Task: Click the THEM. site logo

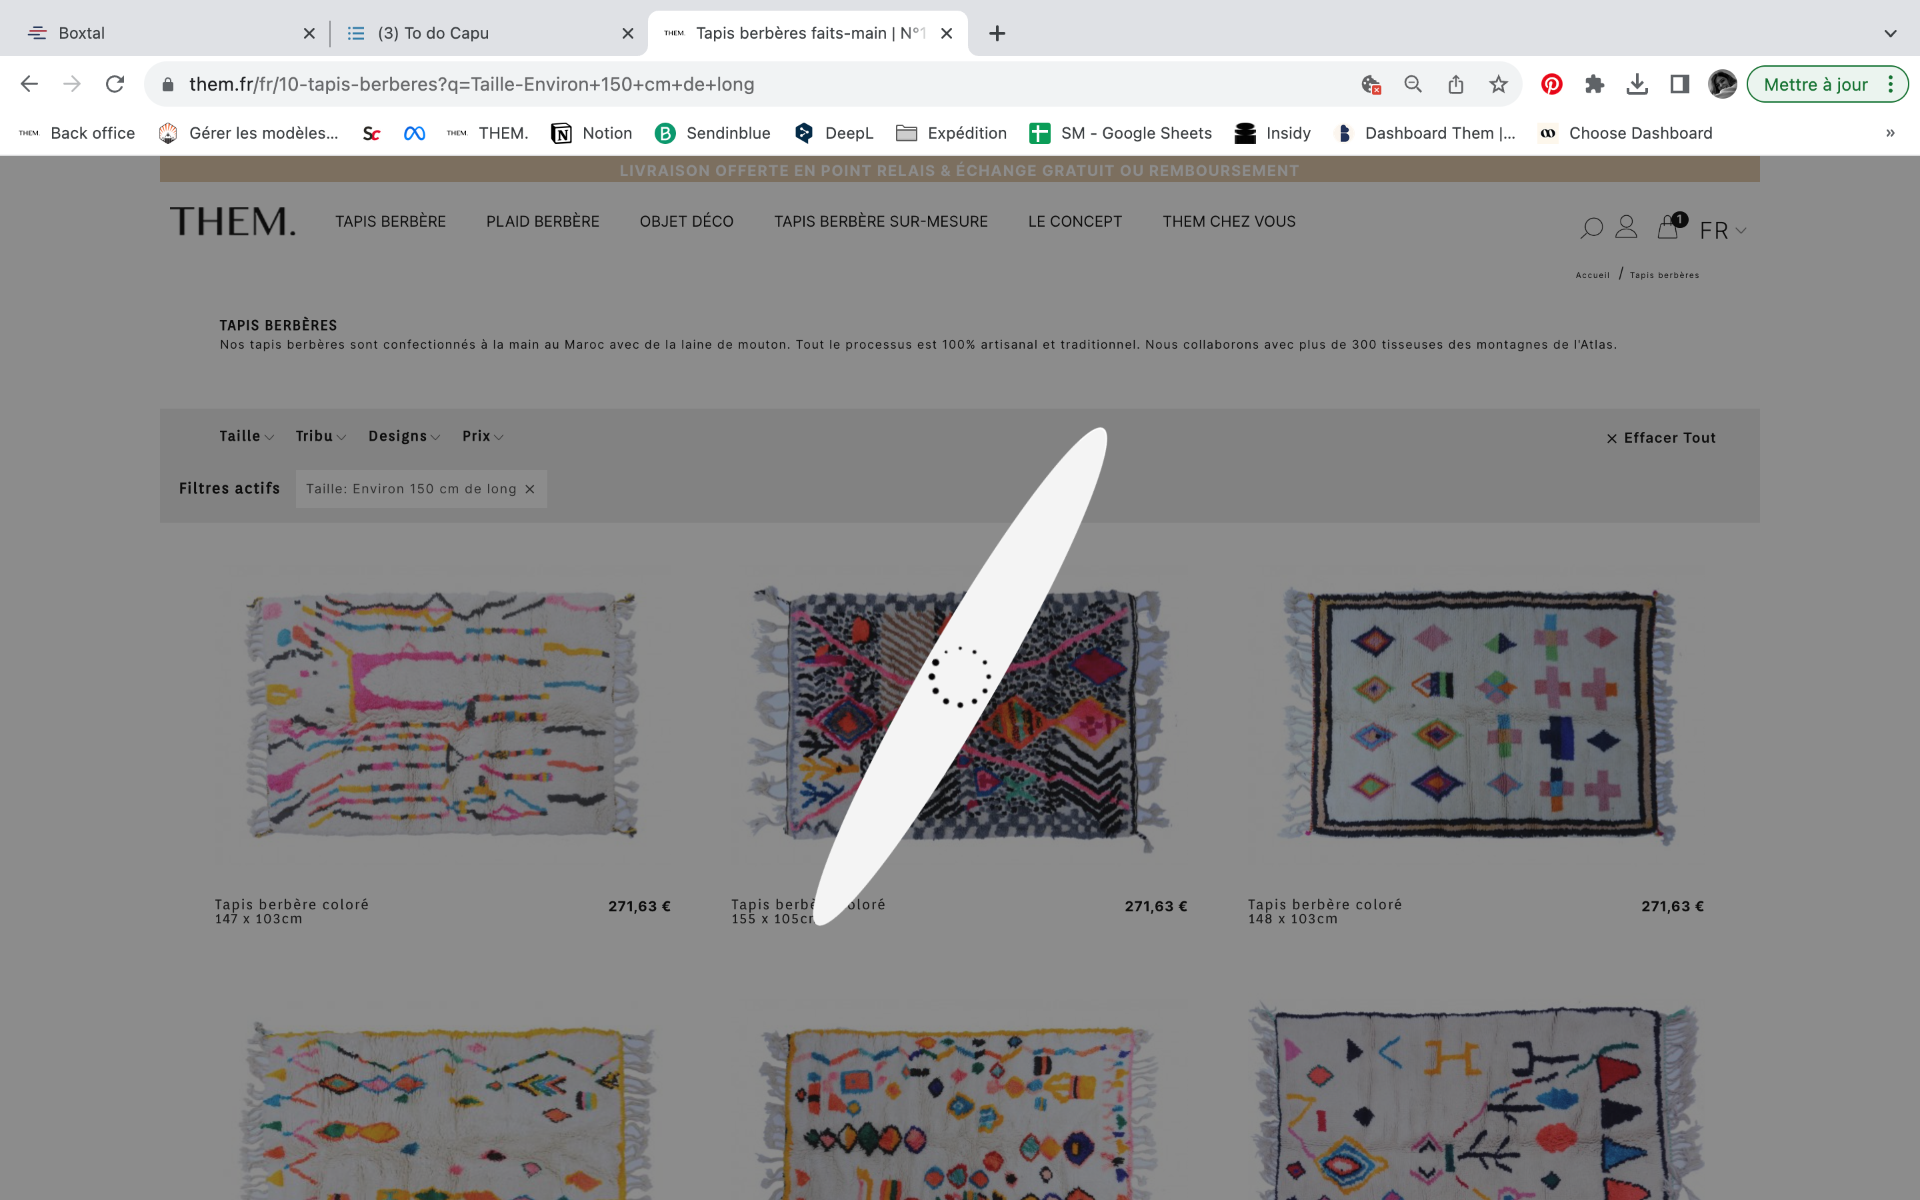Action: (233, 221)
